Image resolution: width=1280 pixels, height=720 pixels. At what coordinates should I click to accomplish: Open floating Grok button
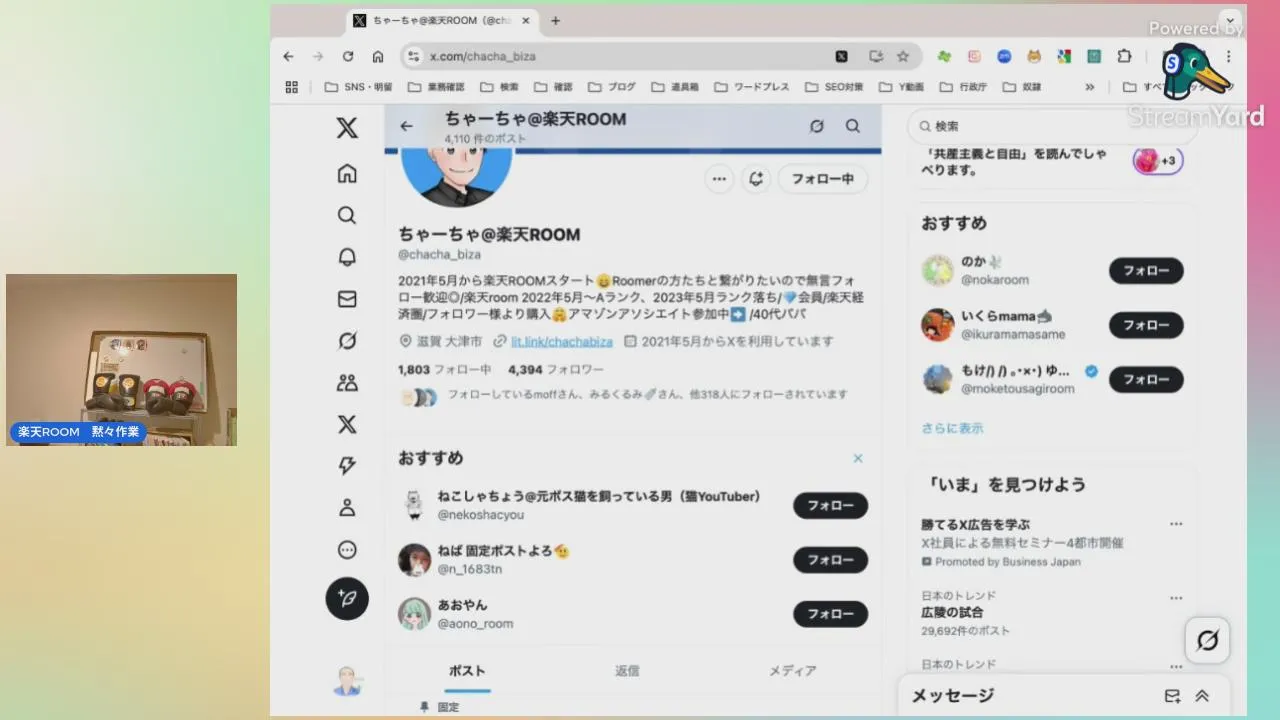coord(1208,640)
